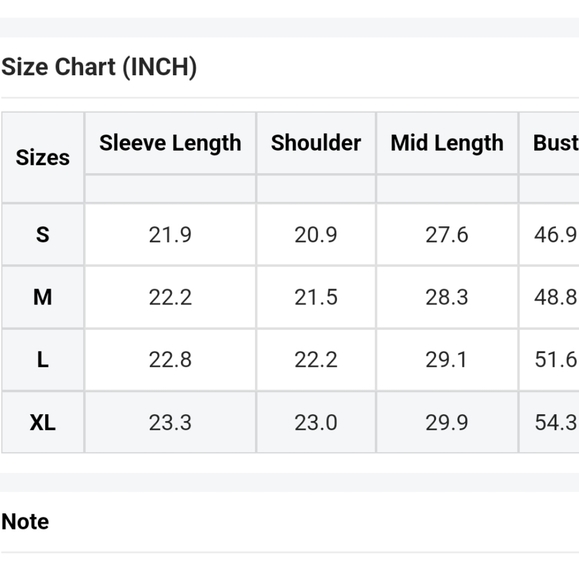This screenshot has width=579, height=580.
Task: Click bust value 48.8 for M
Action: (556, 297)
